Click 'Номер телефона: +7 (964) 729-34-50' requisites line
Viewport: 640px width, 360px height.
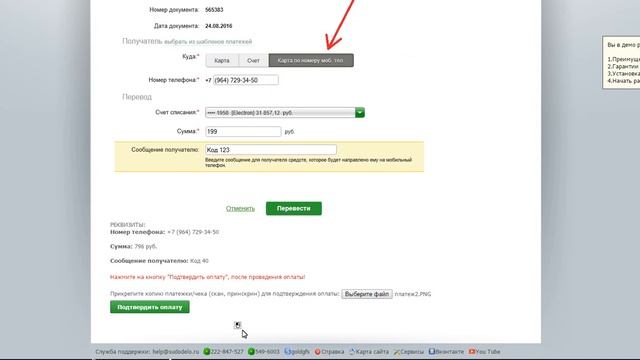click(x=164, y=232)
